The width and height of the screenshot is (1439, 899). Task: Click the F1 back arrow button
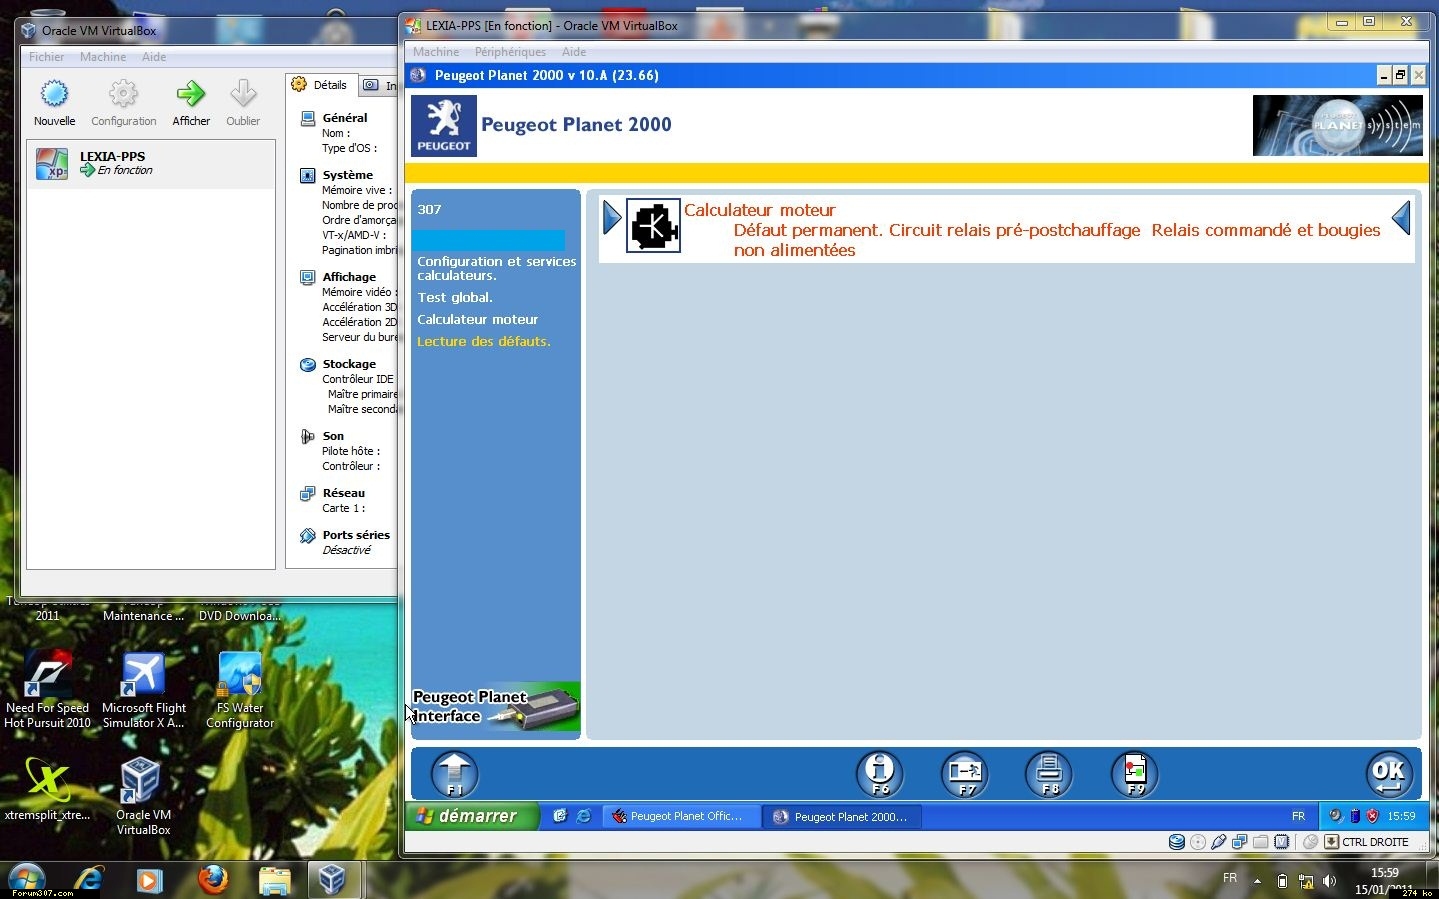[x=455, y=774]
